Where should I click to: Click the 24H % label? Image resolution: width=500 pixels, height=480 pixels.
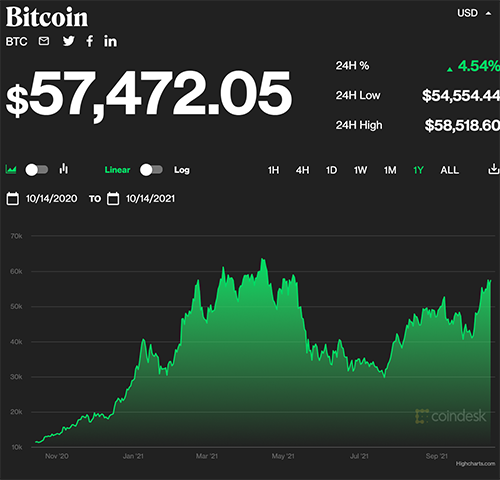coord(352,66)
